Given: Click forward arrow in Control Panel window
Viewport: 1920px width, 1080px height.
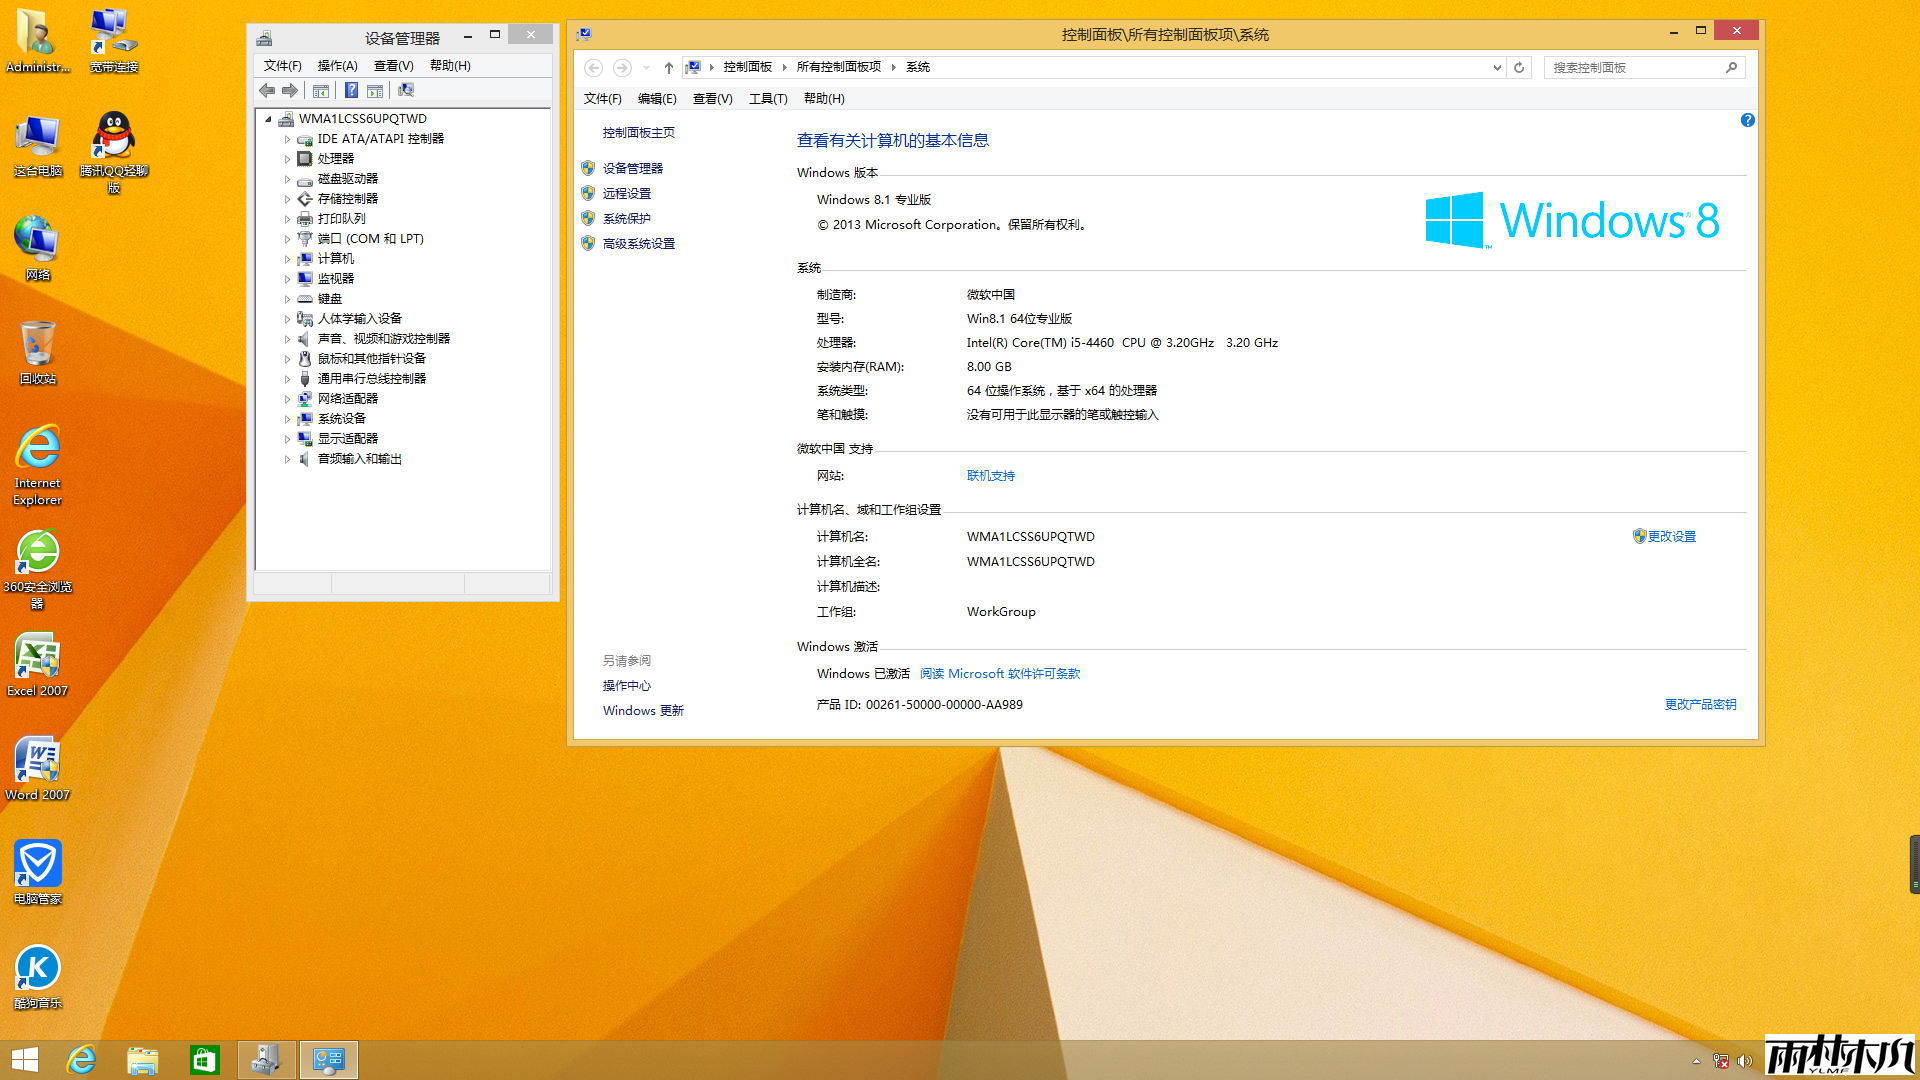Looking at the screenshot, I should (x=622, y=67).
